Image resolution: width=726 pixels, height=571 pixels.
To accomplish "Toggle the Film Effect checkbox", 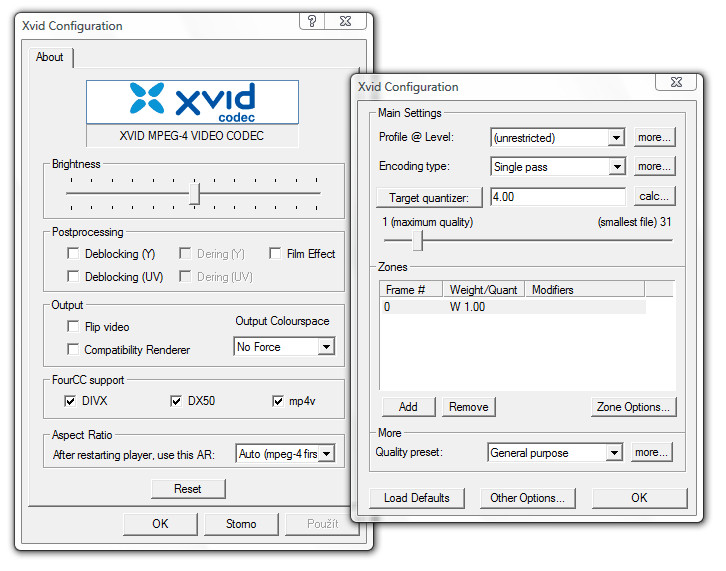I will tap(275, 253).
